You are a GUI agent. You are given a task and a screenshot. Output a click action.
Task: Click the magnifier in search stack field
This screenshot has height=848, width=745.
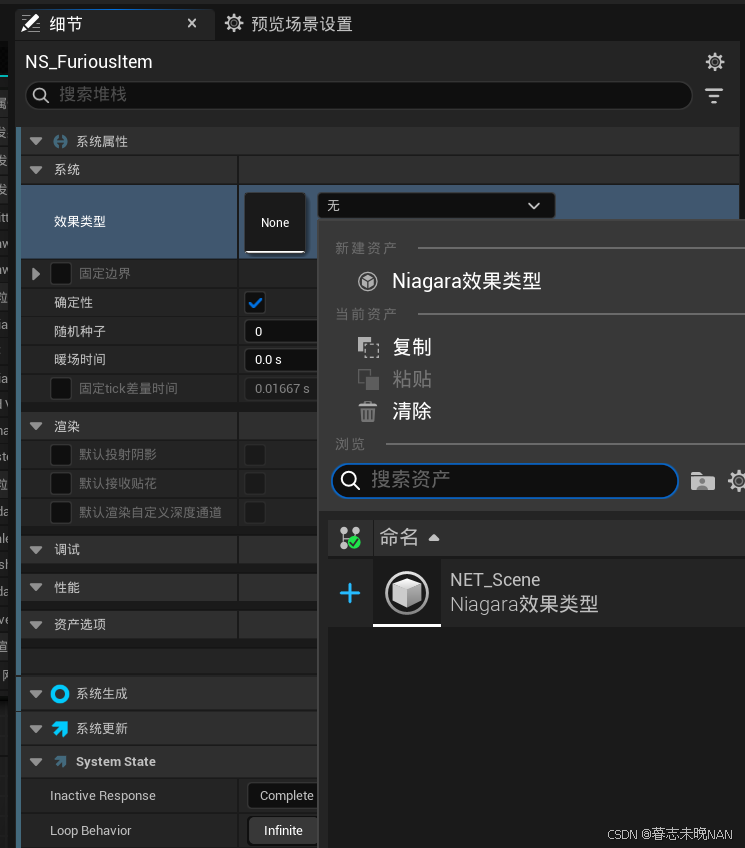(x=41, y=95)
